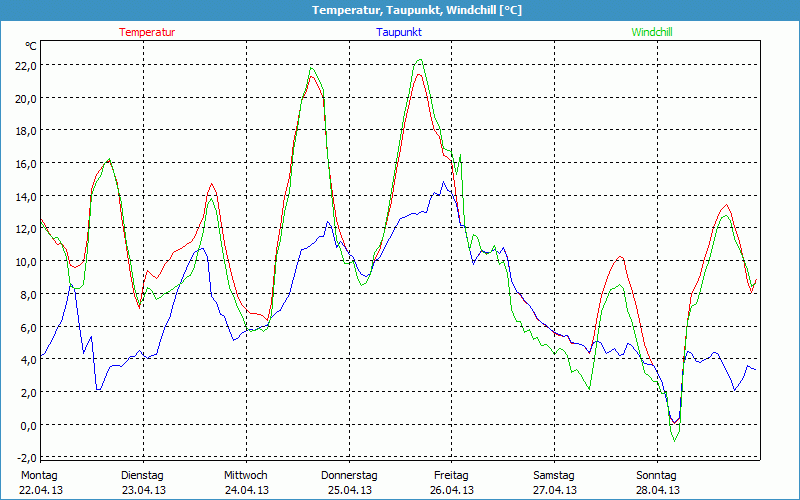Click the 23.04.13 date label
This screenshot has width=800, height=500.
point(144,490)
